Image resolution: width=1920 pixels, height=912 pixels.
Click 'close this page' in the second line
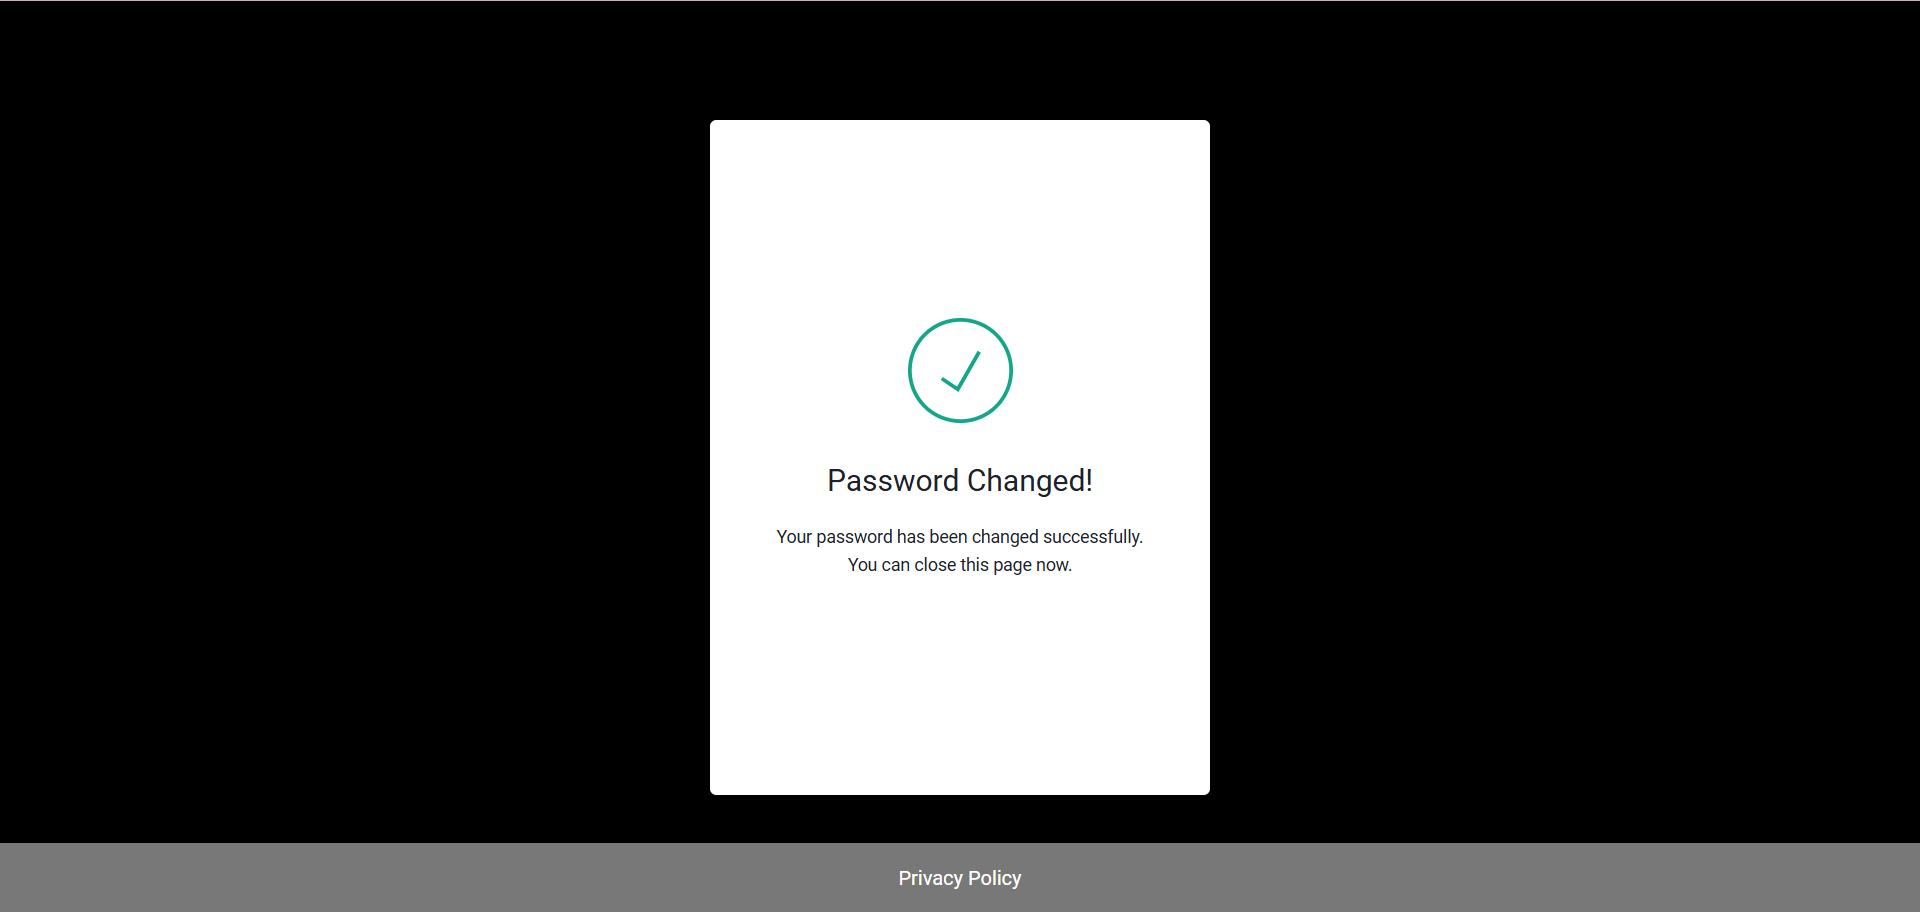click(x=951, y=565)
